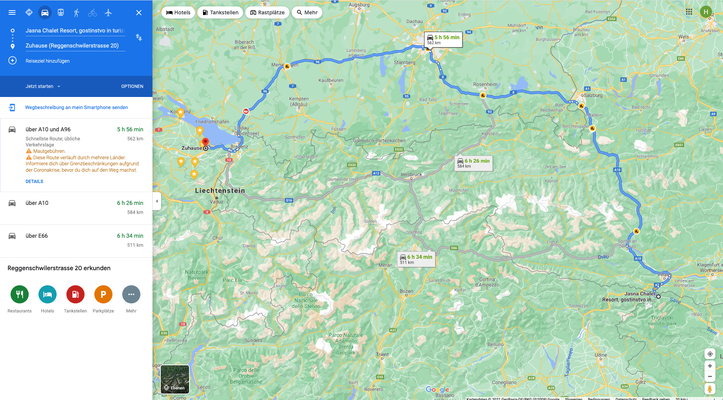The image size is (723, 400).
Task: Collapse the side panel with arrow handle
Action: click(x=157, y=201)
